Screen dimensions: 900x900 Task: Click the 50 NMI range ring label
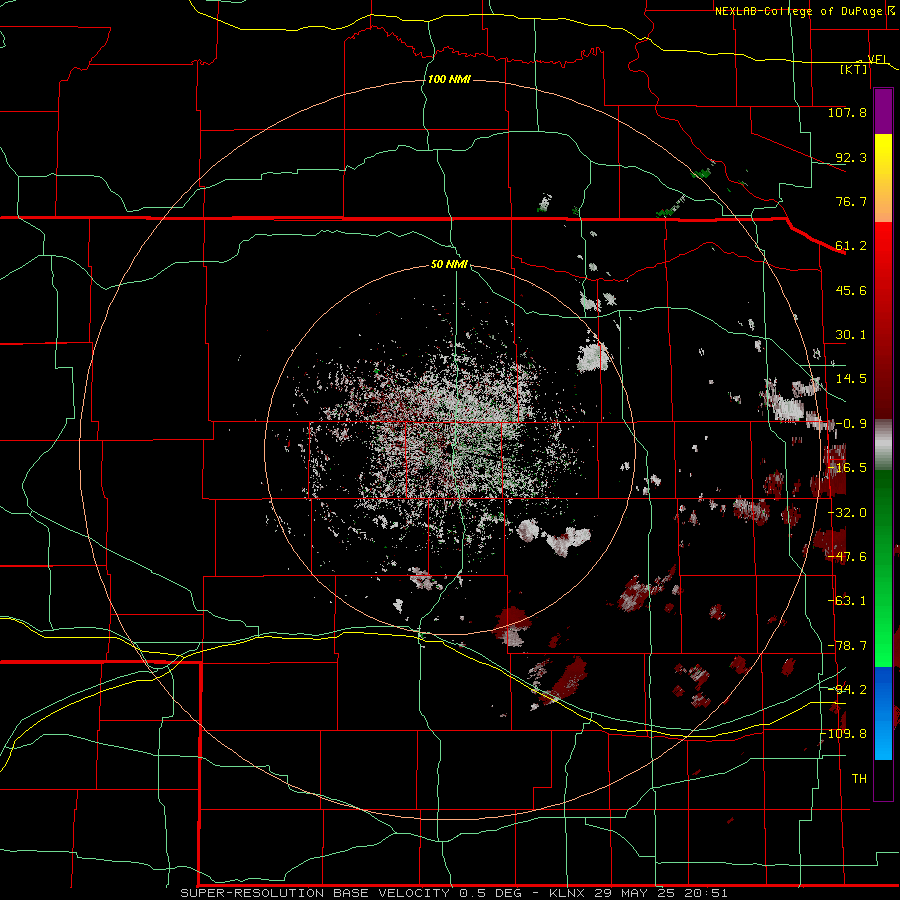coord(449,265)
